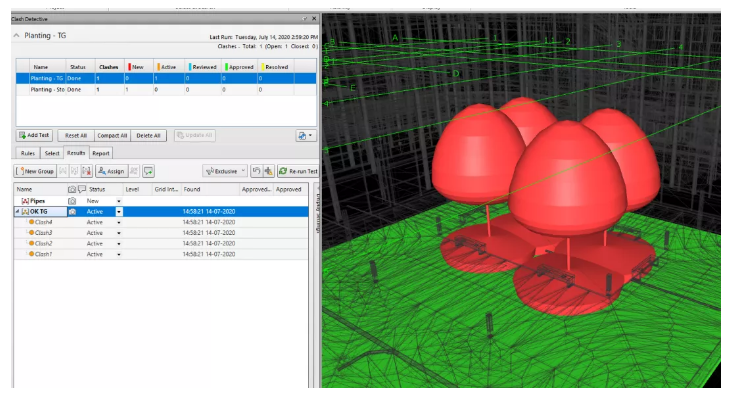
Task: Open the Results tab
Action: [x=76, y=153]
